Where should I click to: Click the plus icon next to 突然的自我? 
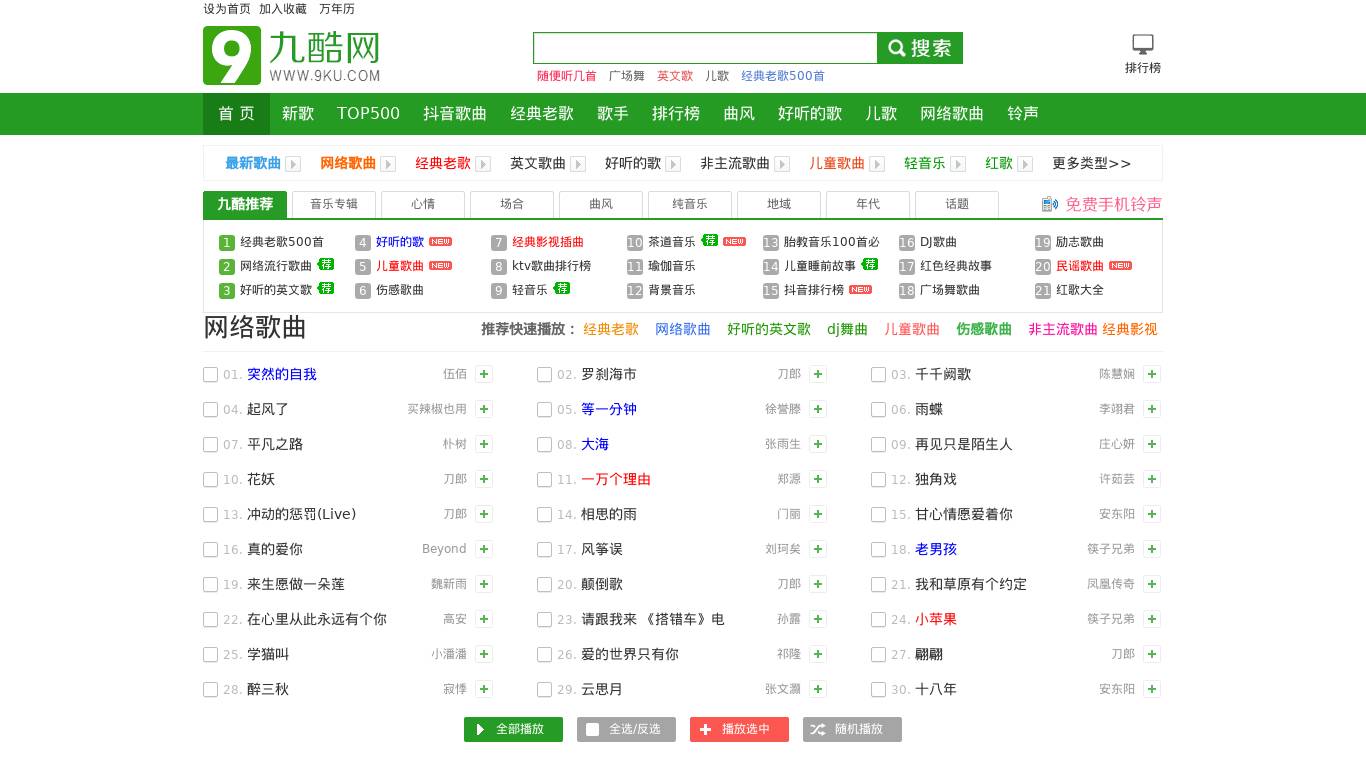pos(484,374)
